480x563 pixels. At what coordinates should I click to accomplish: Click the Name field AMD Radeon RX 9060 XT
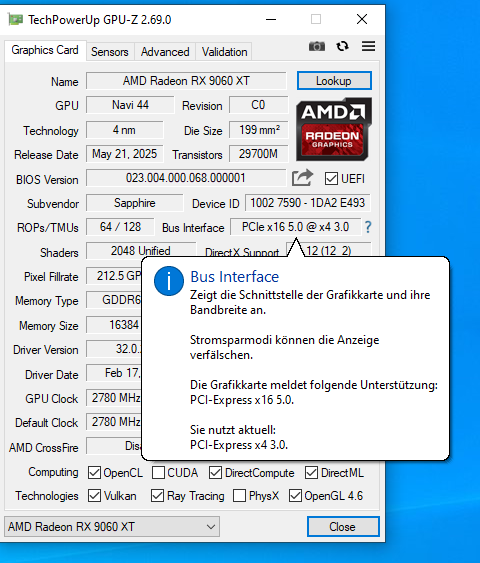click(186, 81)
